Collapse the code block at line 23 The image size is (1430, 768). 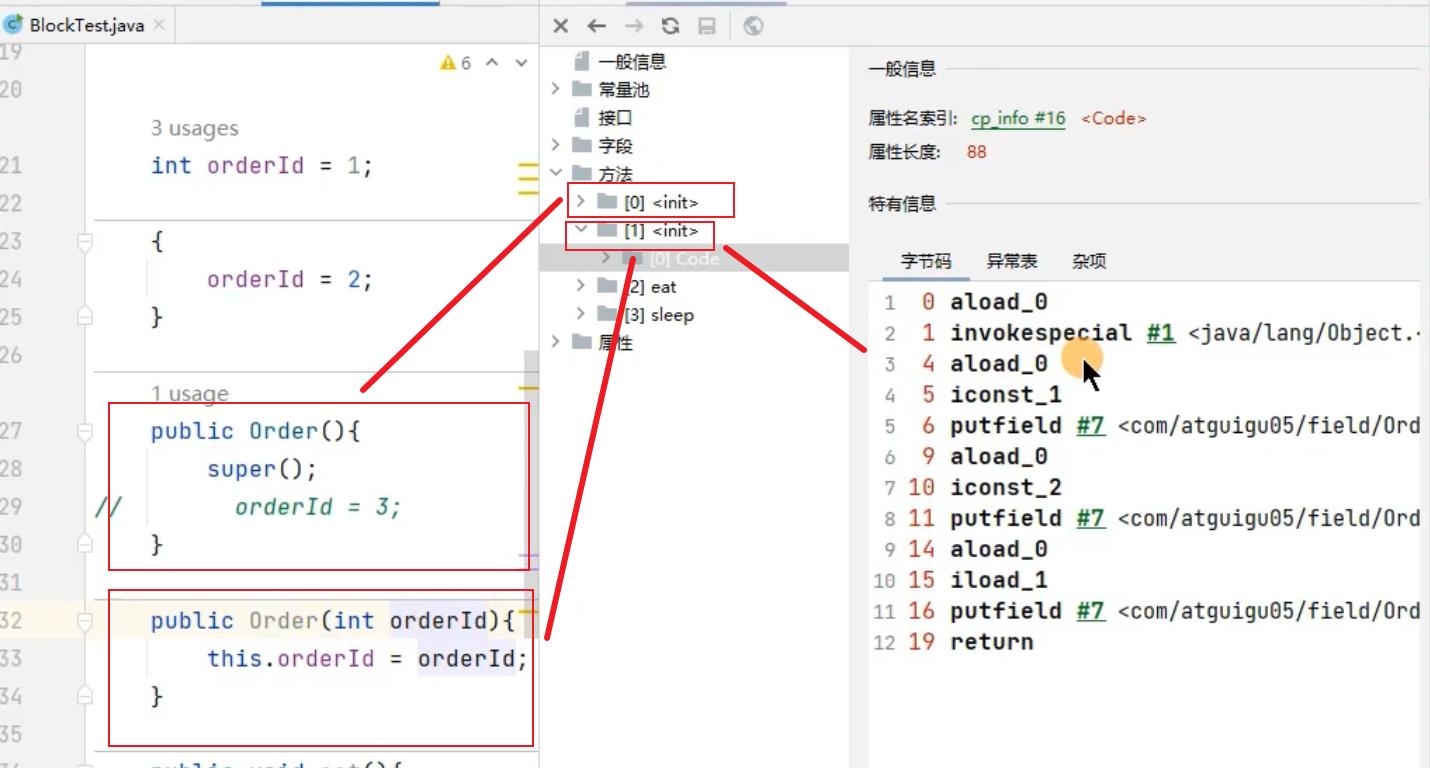(84, 240)
